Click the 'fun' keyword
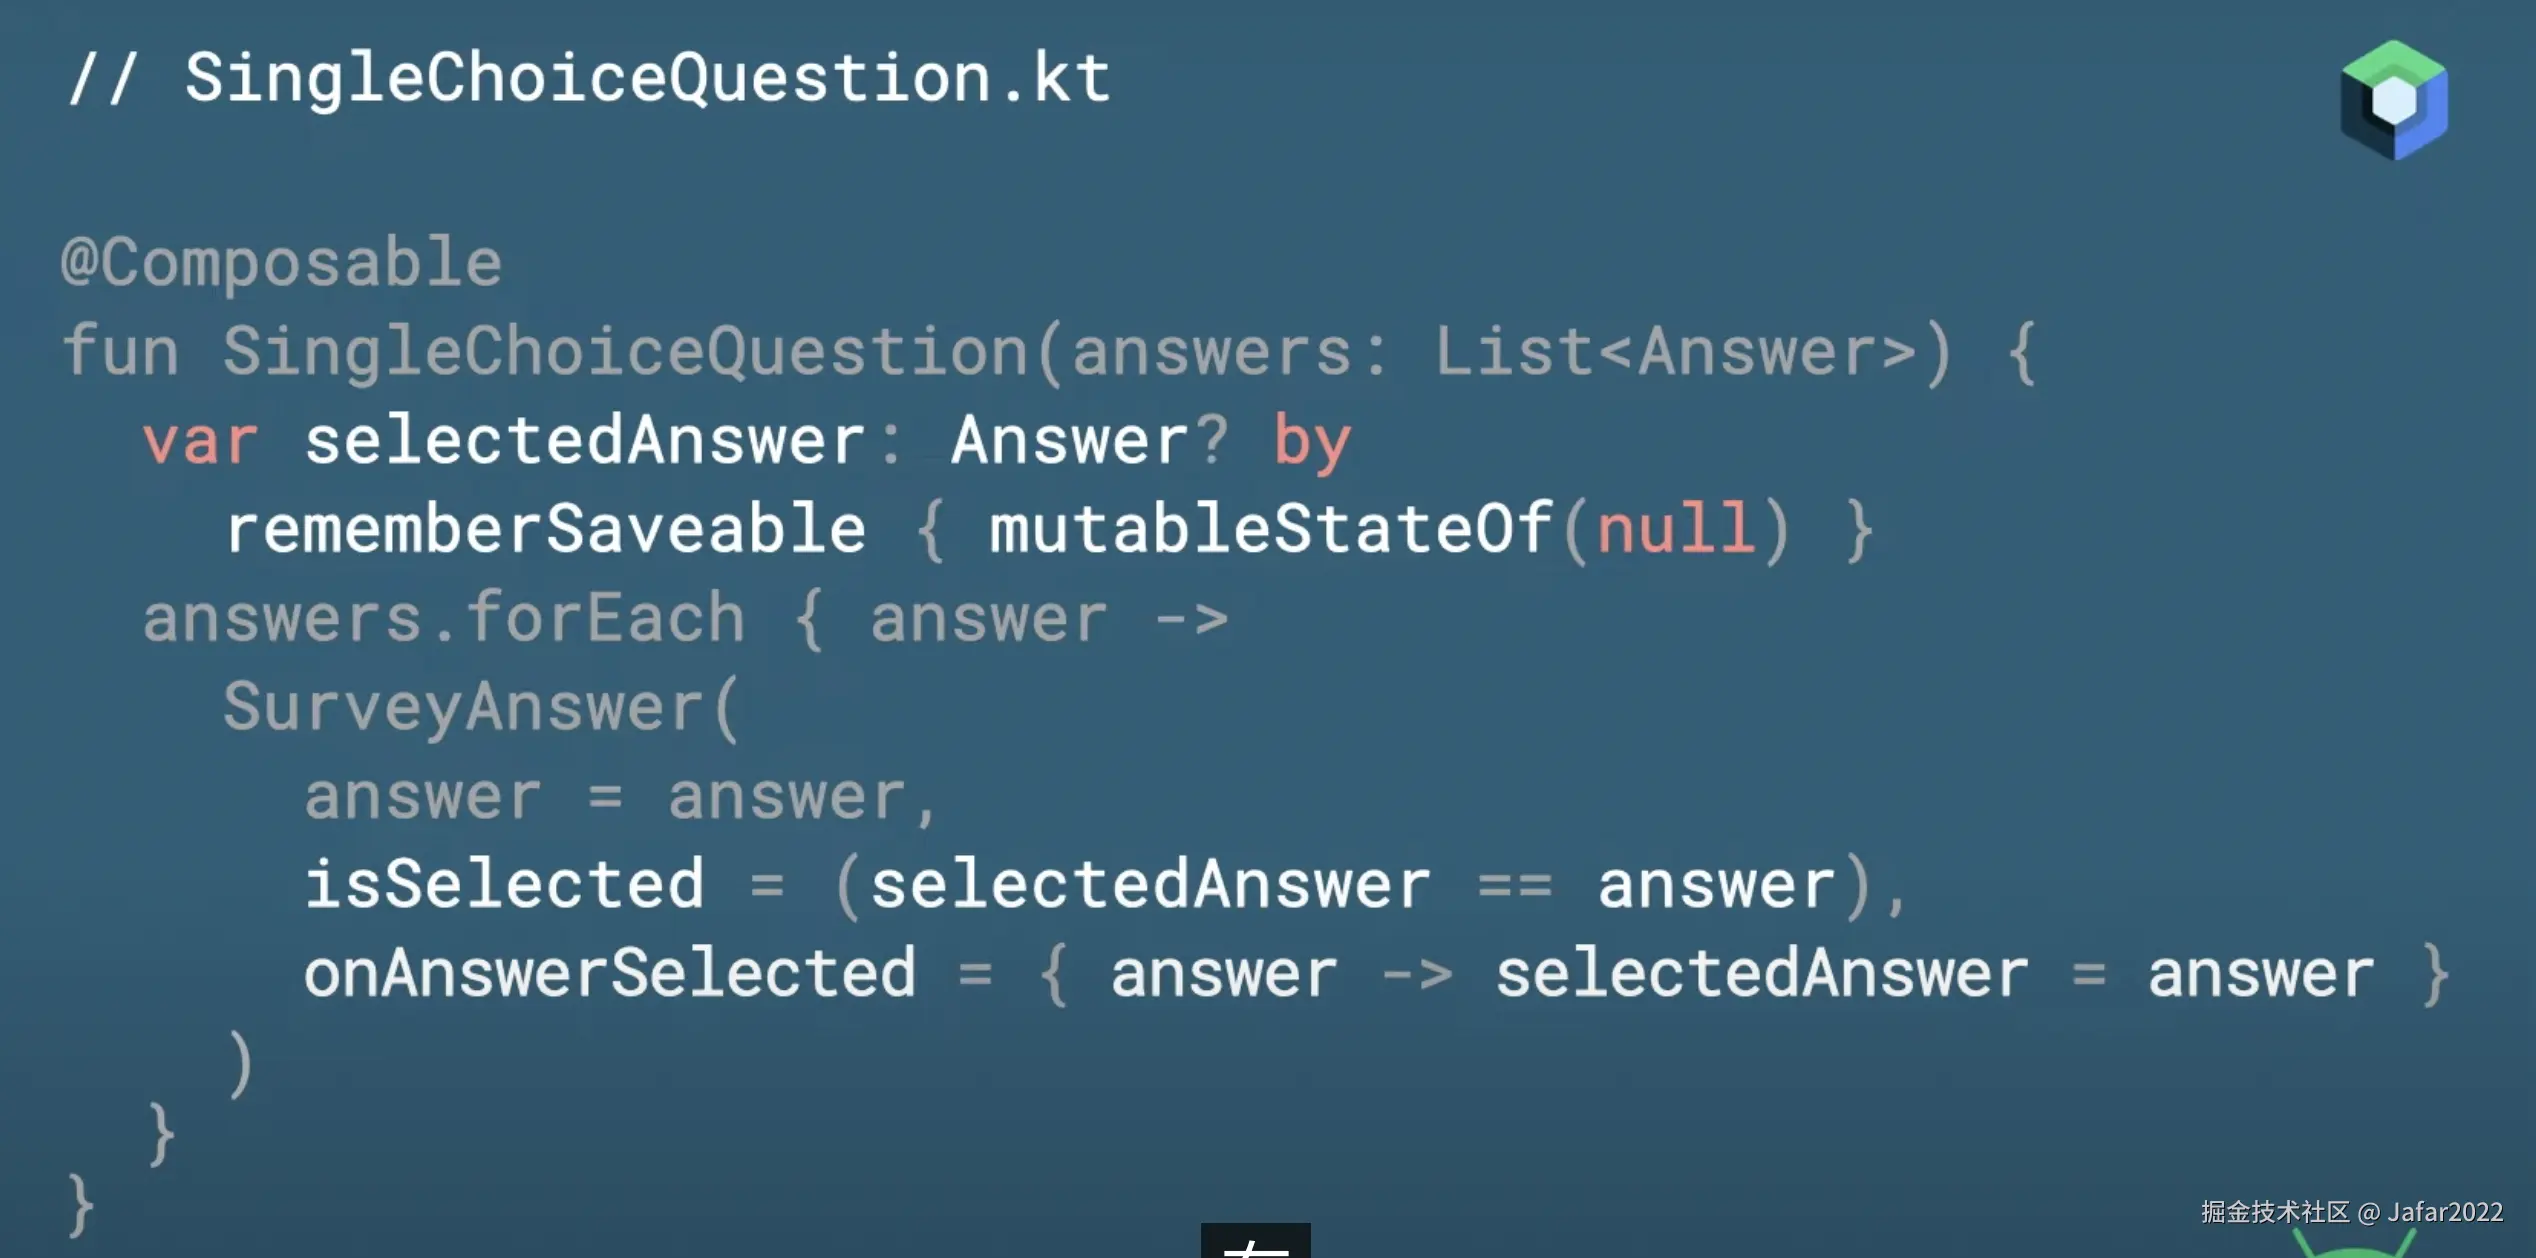 pos(120,352)
